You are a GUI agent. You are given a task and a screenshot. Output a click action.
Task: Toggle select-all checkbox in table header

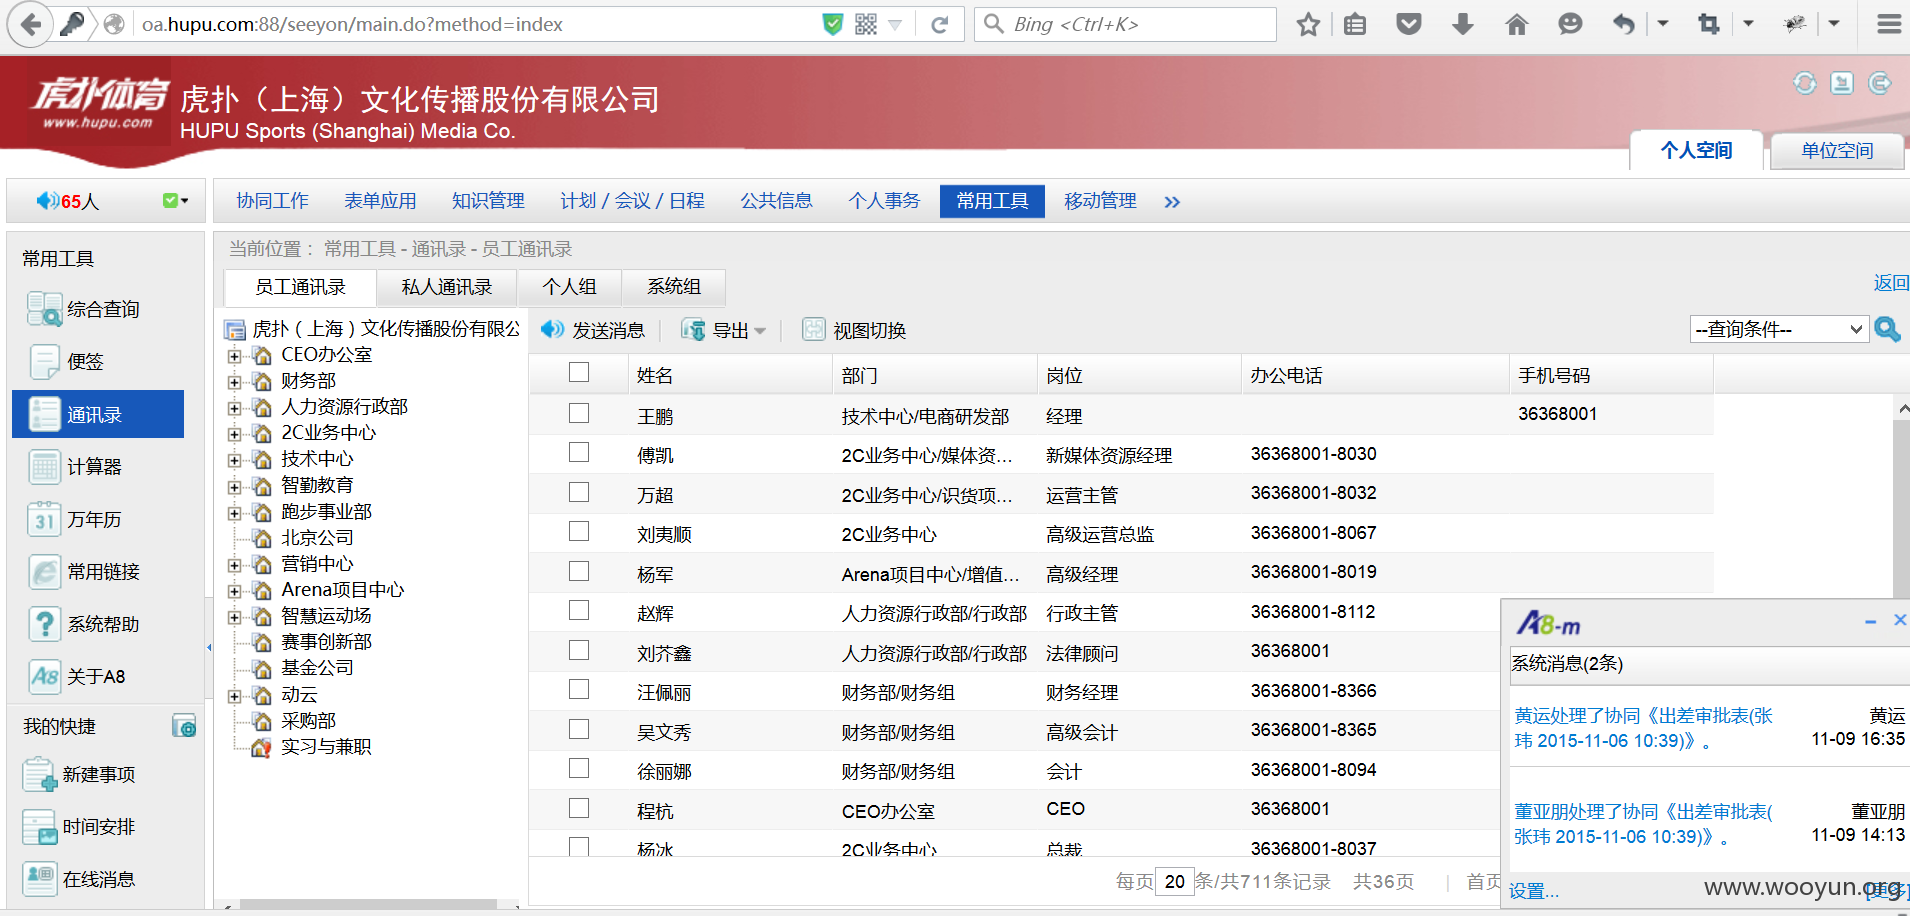pyautogui.click(x=579, y=372)
